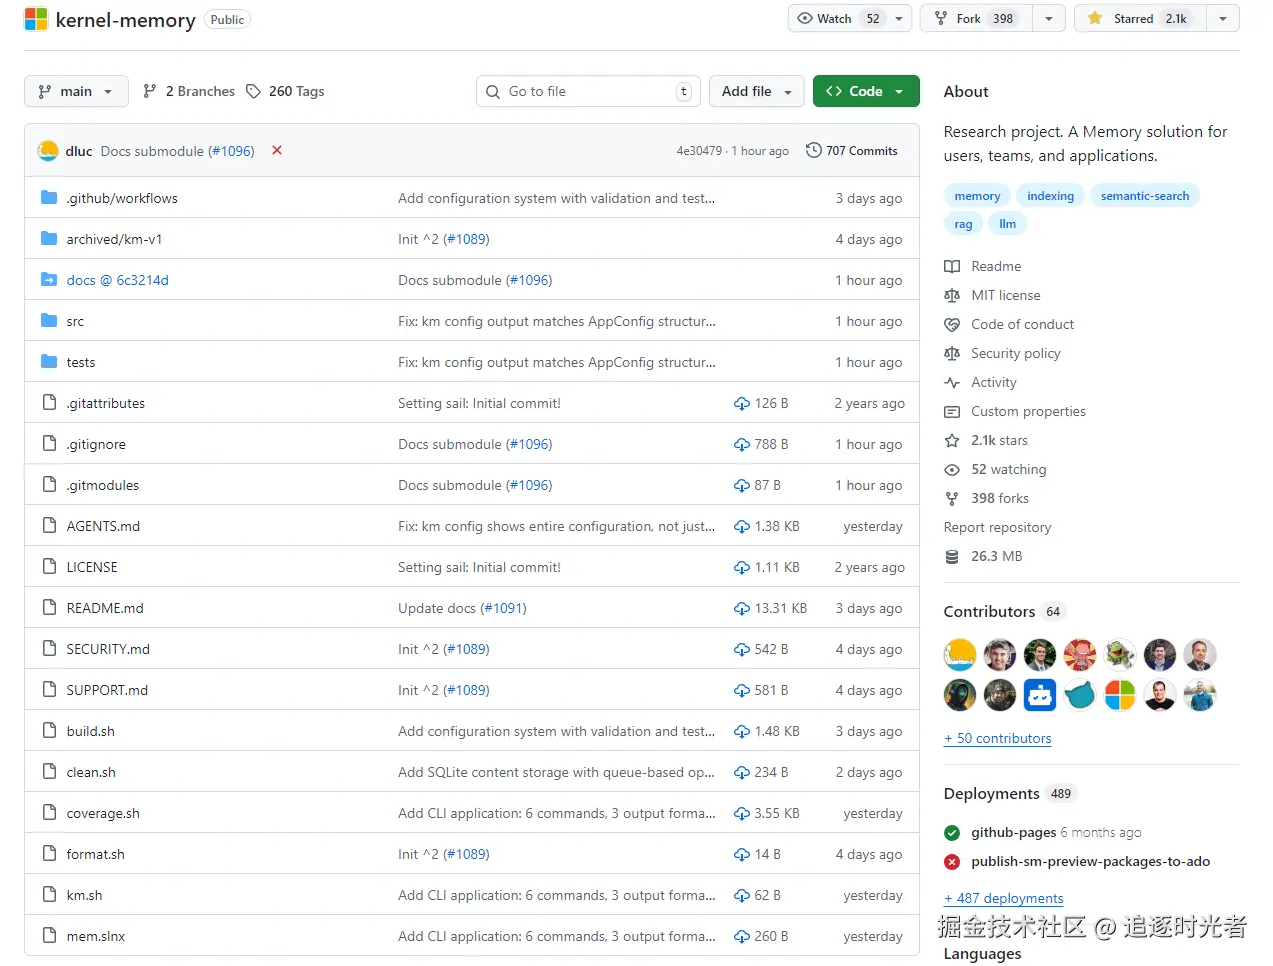The height and width of the screenshot is (966, 1273).
Task: Open the km.sh file
Action: [84, 895]
